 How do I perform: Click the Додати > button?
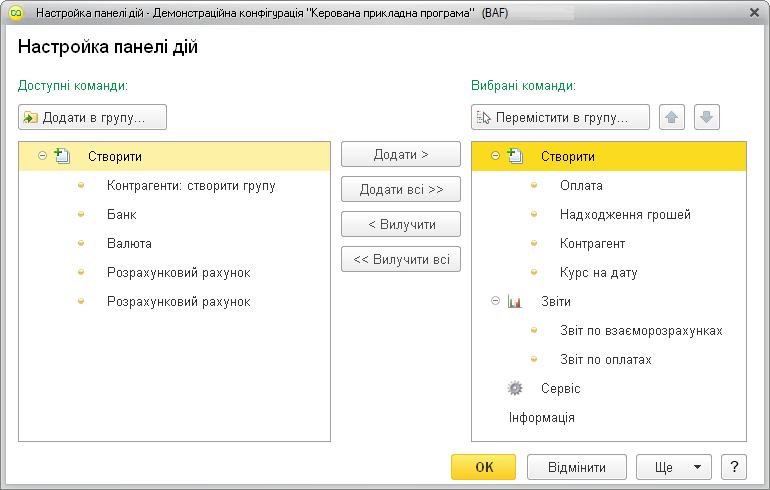(x=401, y=154)
